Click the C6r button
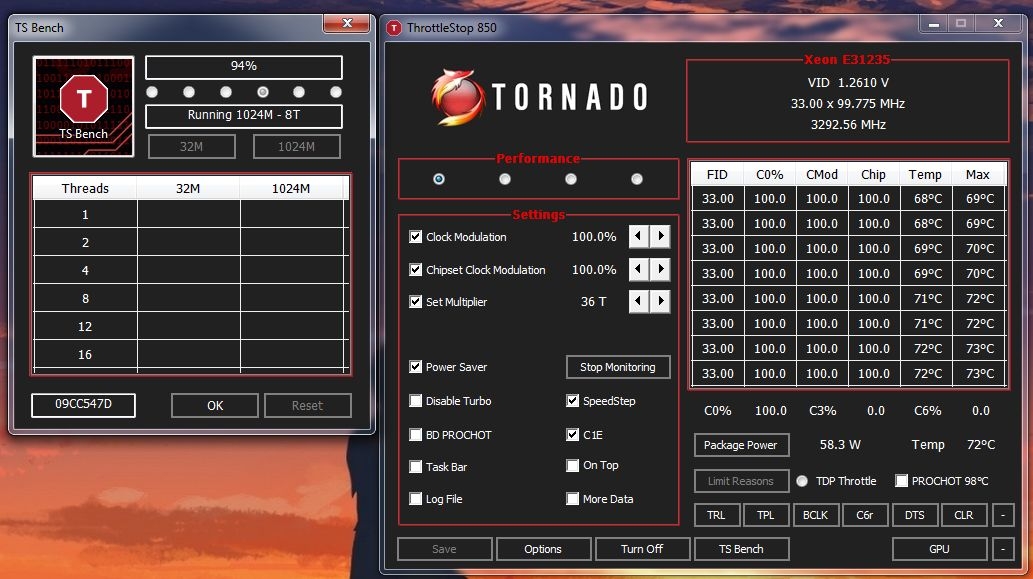Screen dimensions: 1033x579 (x=864, y=515)
